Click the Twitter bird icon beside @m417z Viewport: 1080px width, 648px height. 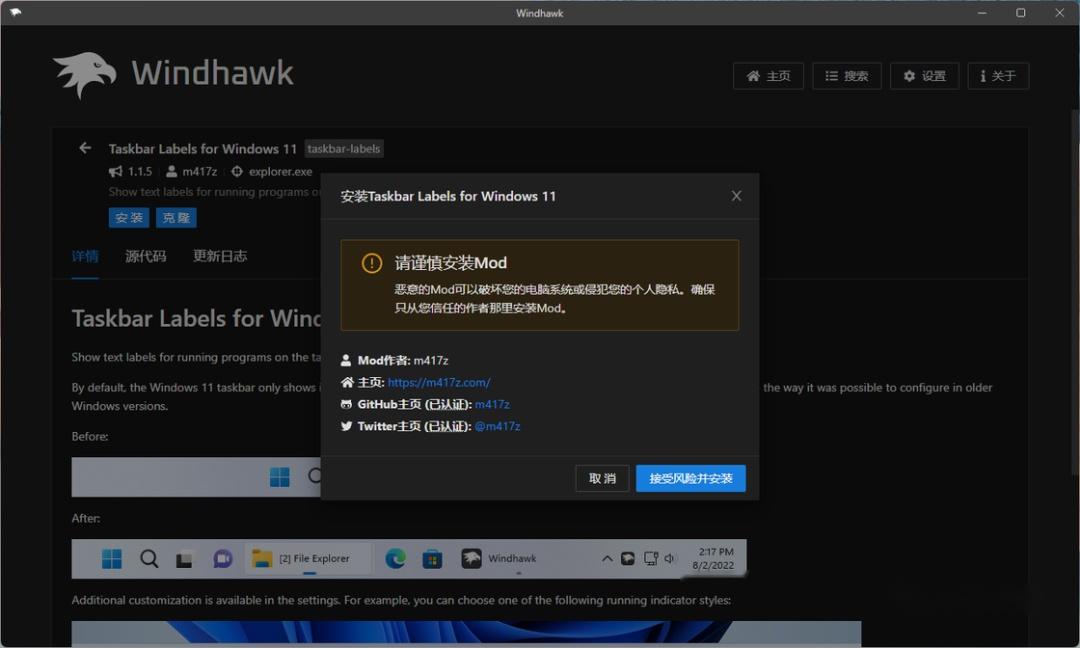pyautogui.click(x=345, y=426)
